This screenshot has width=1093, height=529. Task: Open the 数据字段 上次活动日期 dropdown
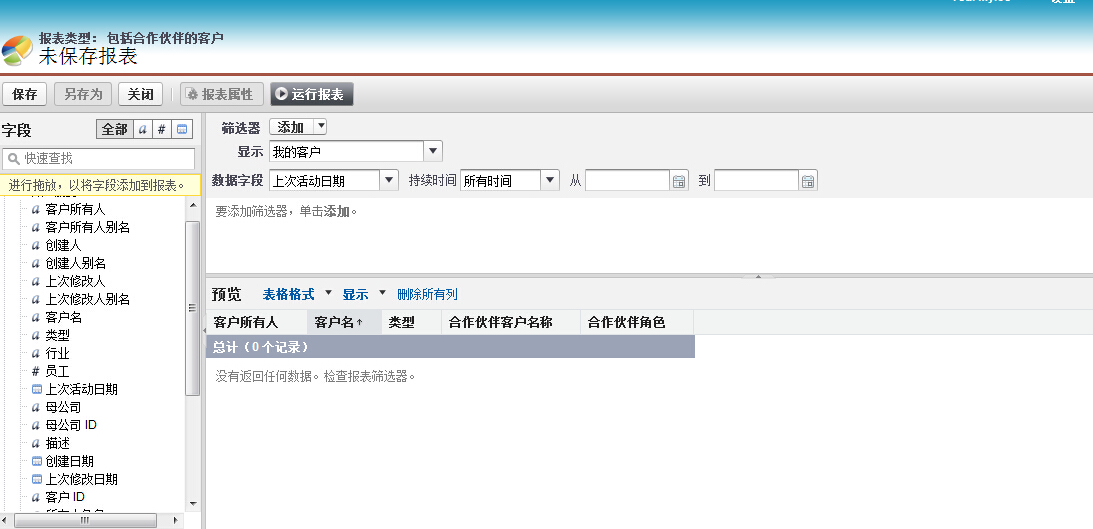click(x=389, y=181)
